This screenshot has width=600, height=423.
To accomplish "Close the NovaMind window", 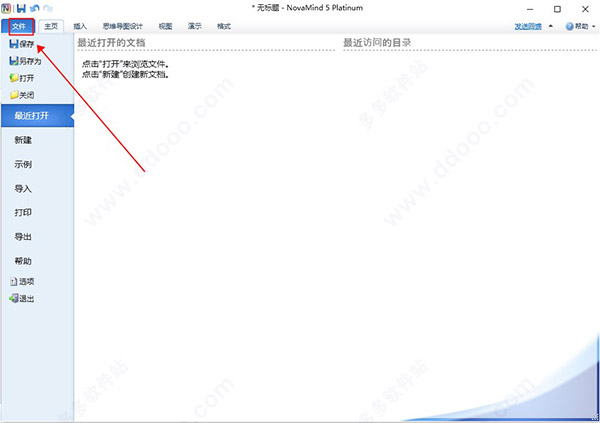I will point(585,9).
